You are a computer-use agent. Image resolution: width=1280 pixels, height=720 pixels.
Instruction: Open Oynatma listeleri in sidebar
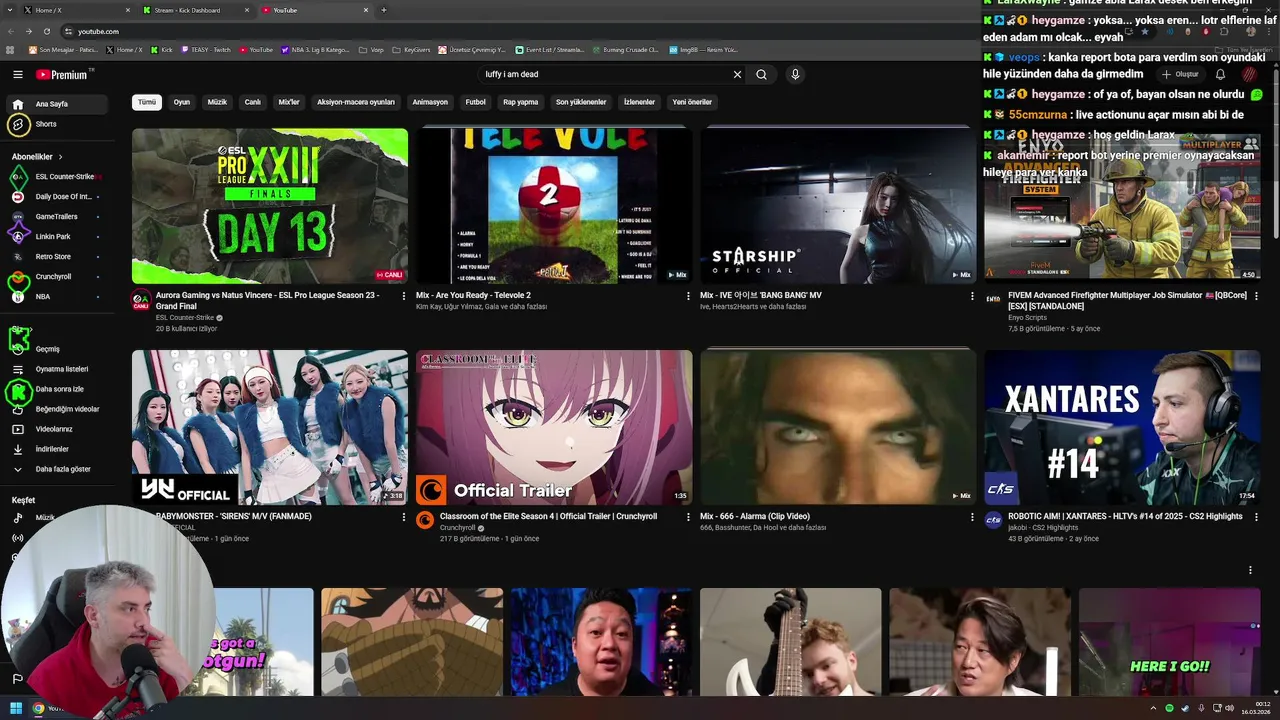[x=58, y=369]
